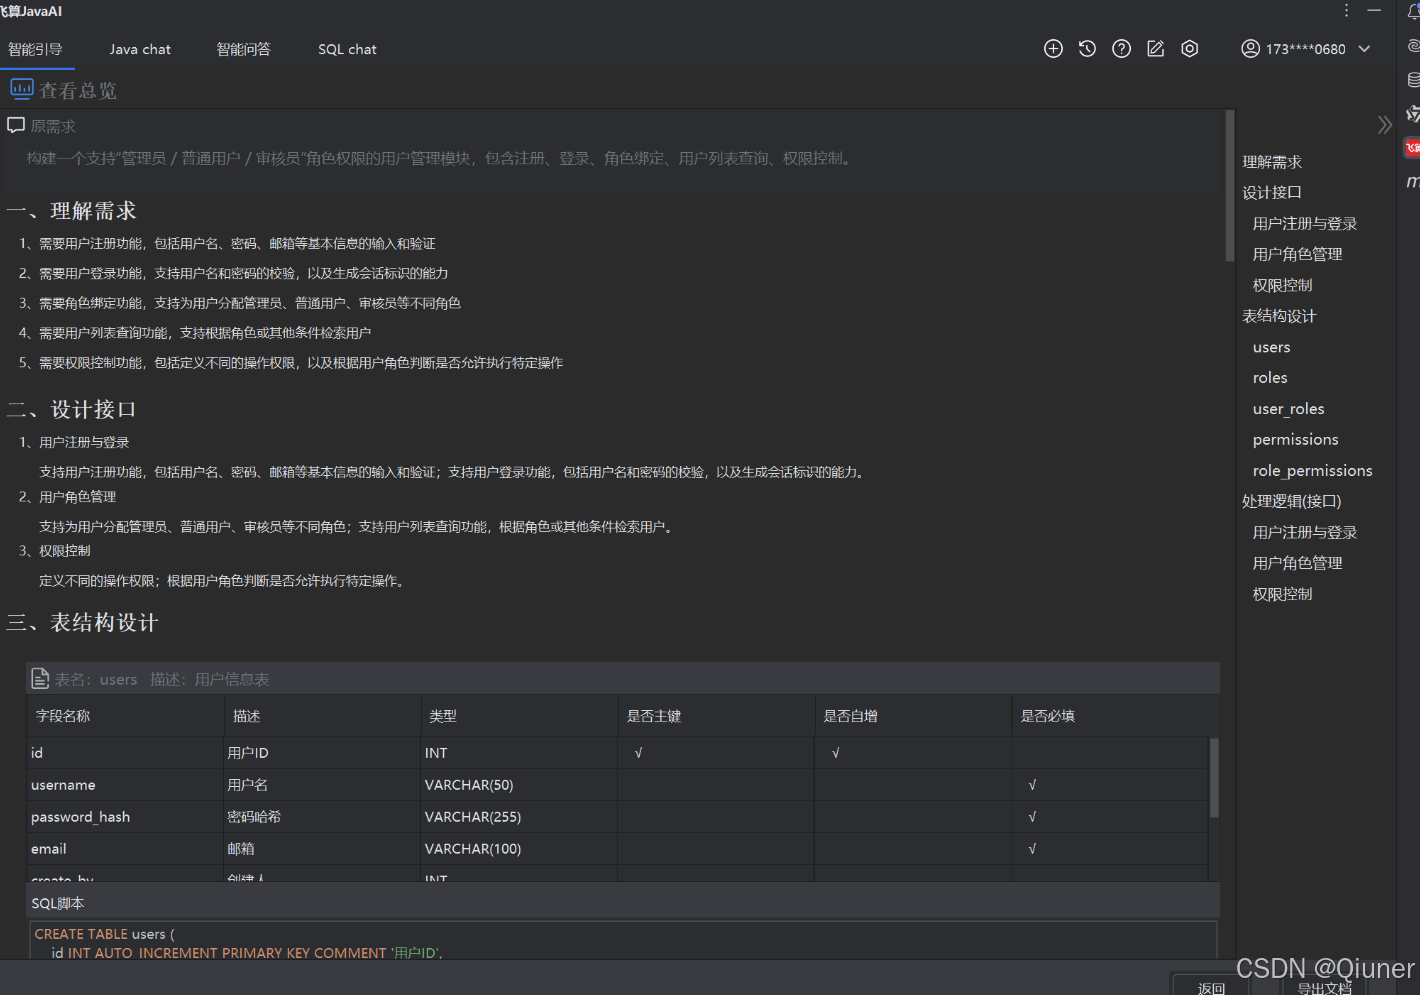Click the 原需求 speech bubble icon
1420x995 pixels.
(x=15, y=125)
